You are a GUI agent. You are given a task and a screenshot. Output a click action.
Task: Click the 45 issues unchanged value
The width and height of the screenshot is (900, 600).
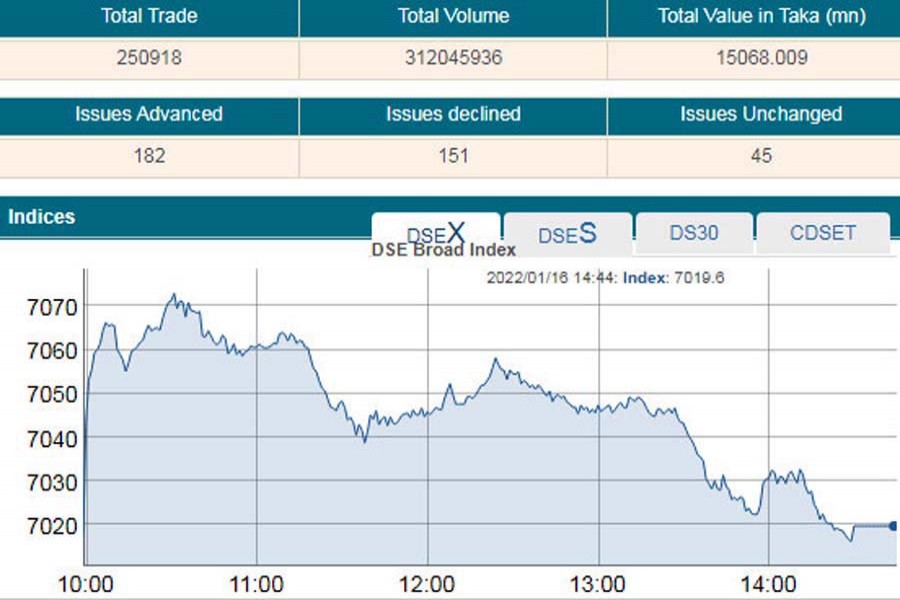pyautogui.click(x=761, y=156)
